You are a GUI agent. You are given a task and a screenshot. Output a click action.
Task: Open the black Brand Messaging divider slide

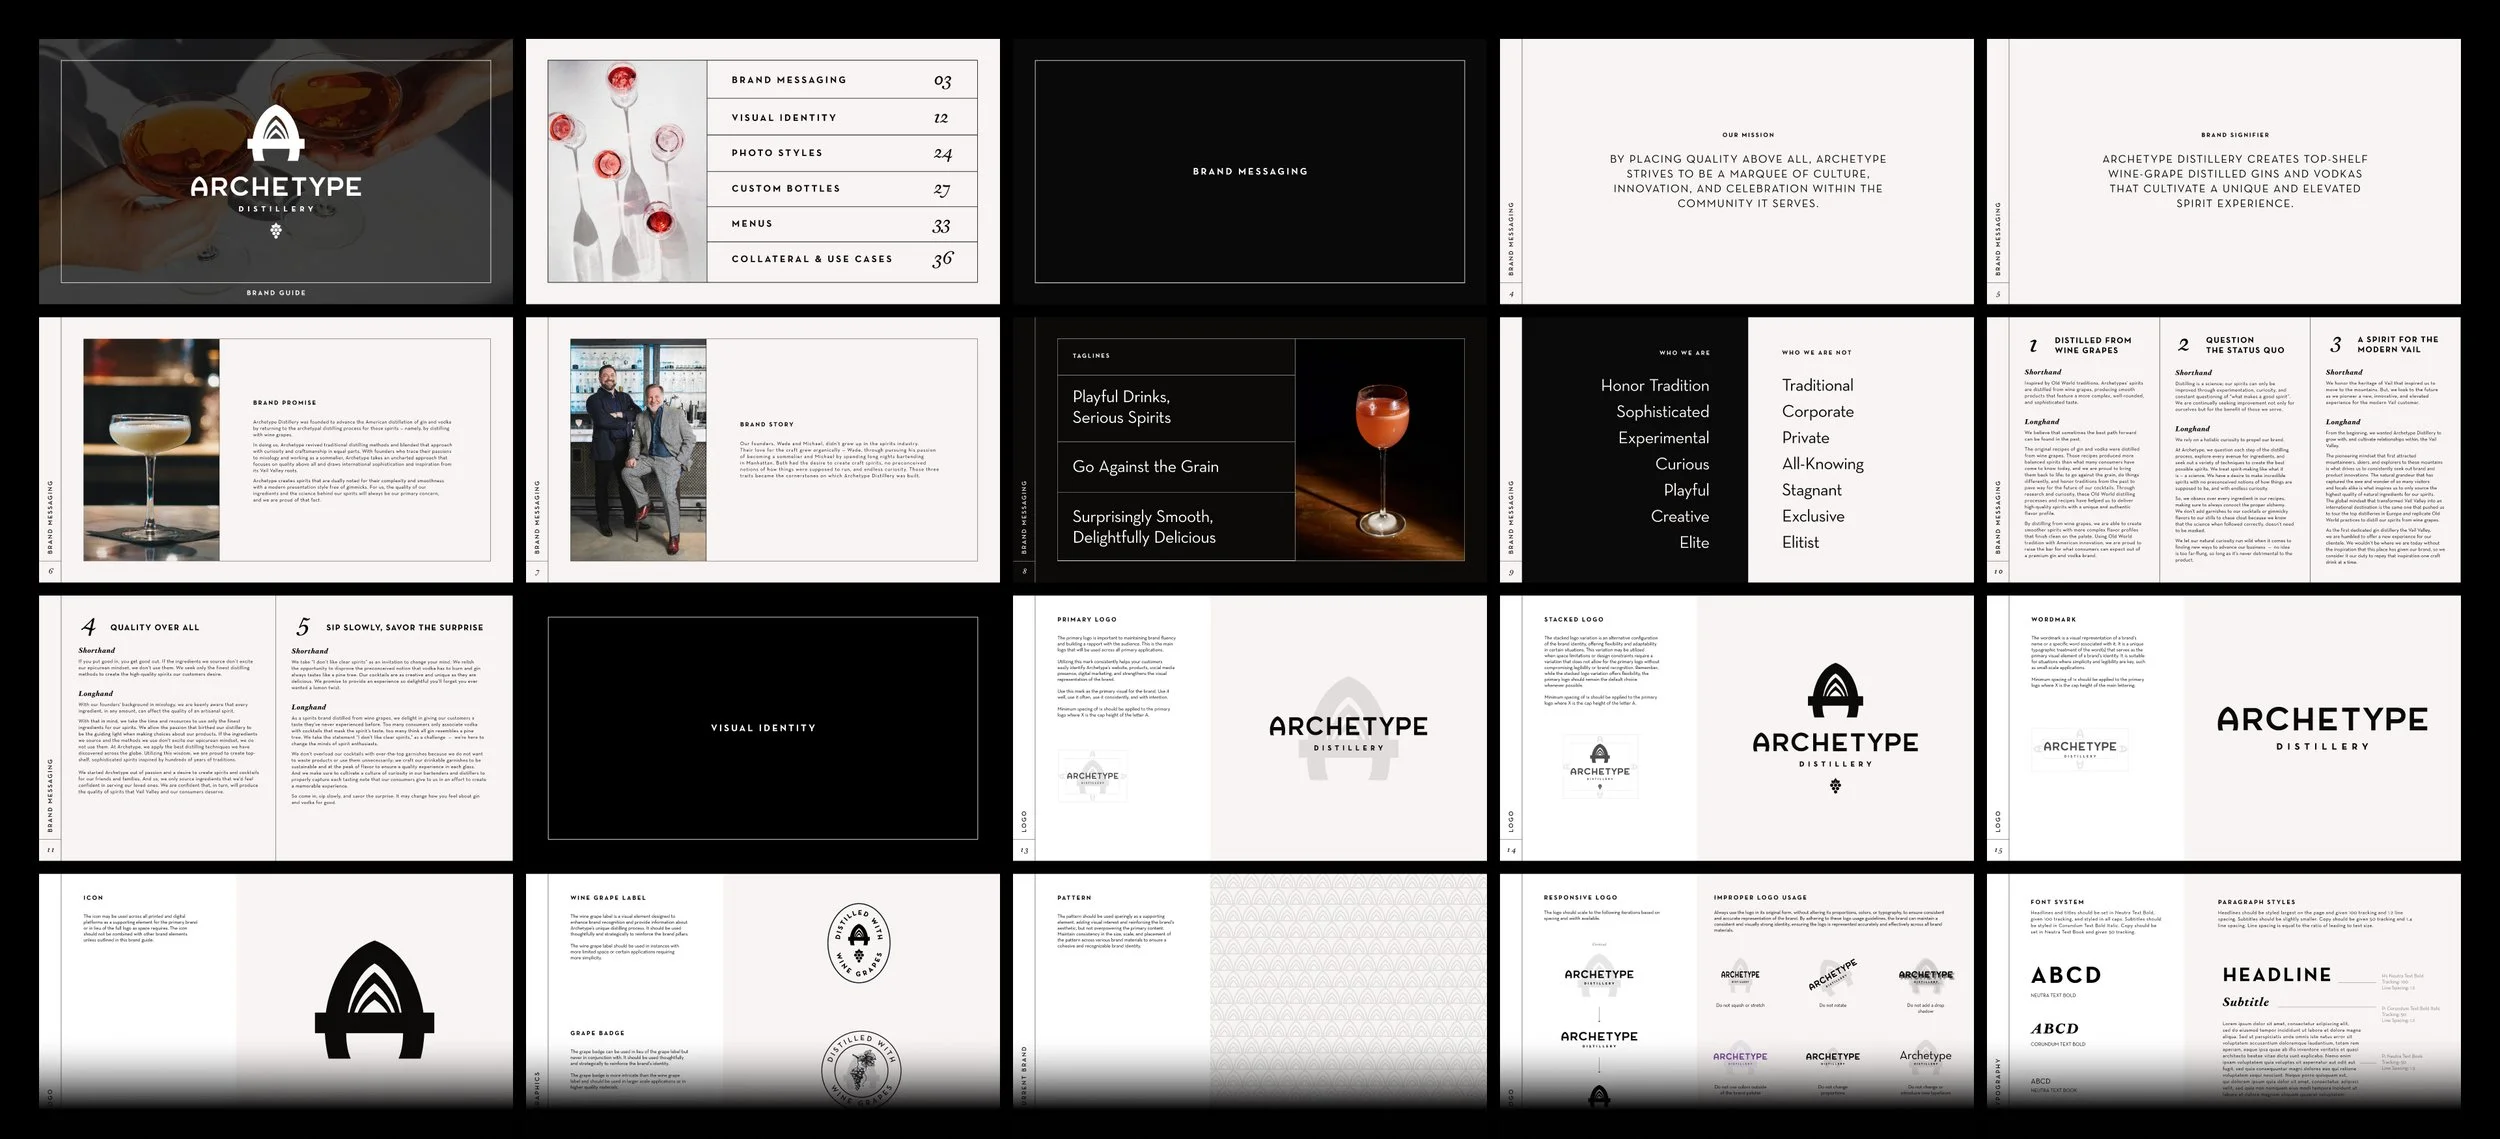point(1249,171)
